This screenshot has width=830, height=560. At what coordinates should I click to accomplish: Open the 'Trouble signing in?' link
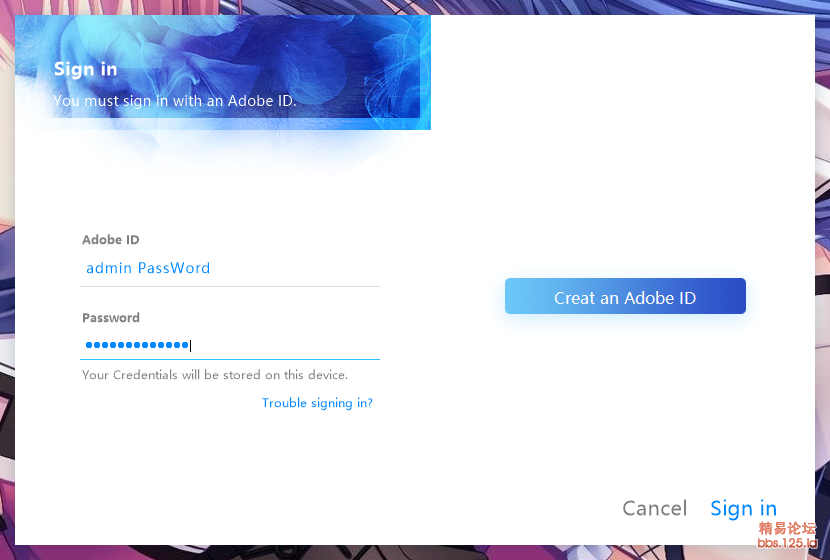pyautogui.click(x=317, y=403)
